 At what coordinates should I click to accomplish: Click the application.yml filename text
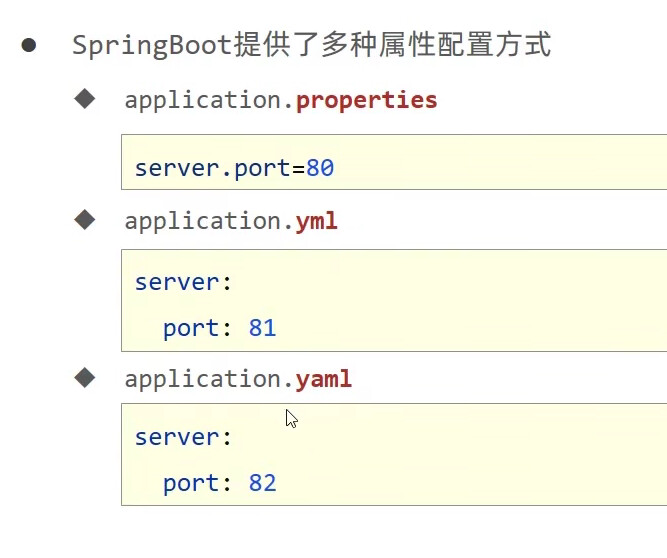tap(231, 222)
